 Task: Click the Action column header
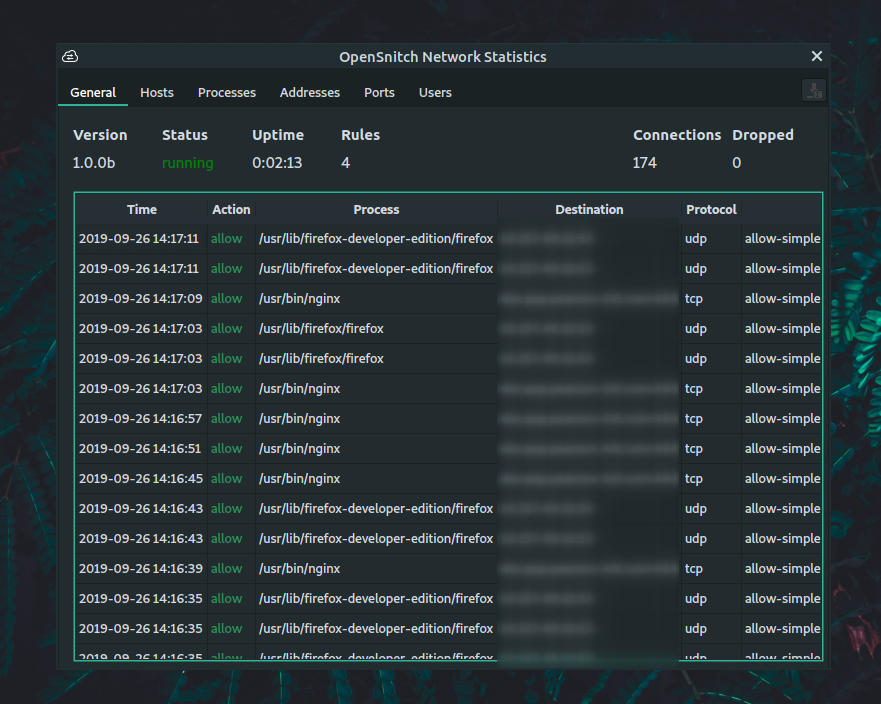(231, 210)
